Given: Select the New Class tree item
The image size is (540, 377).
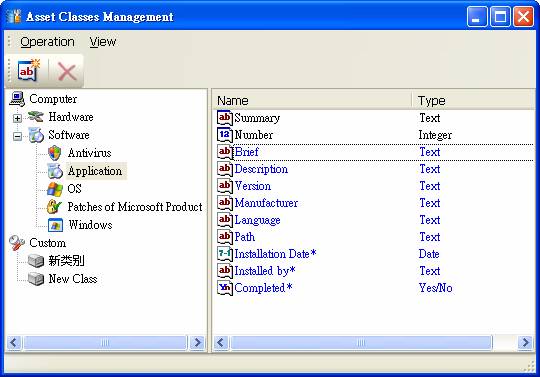Looking at the screenshot, I should coord(73,279).
